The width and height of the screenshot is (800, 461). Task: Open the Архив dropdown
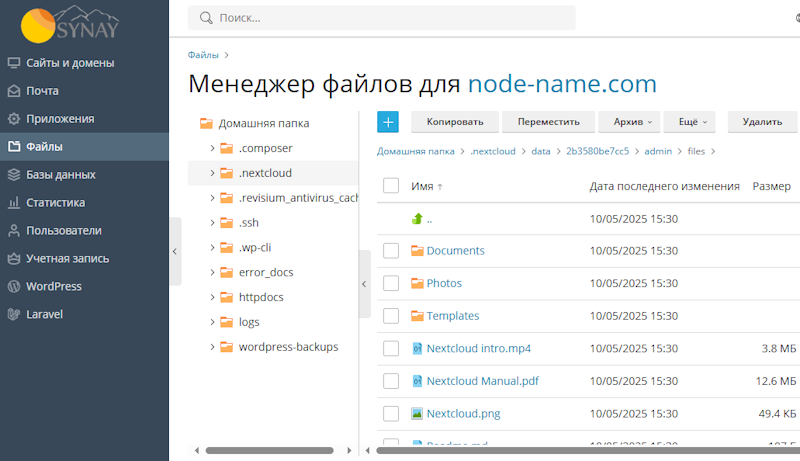point(629,122)
